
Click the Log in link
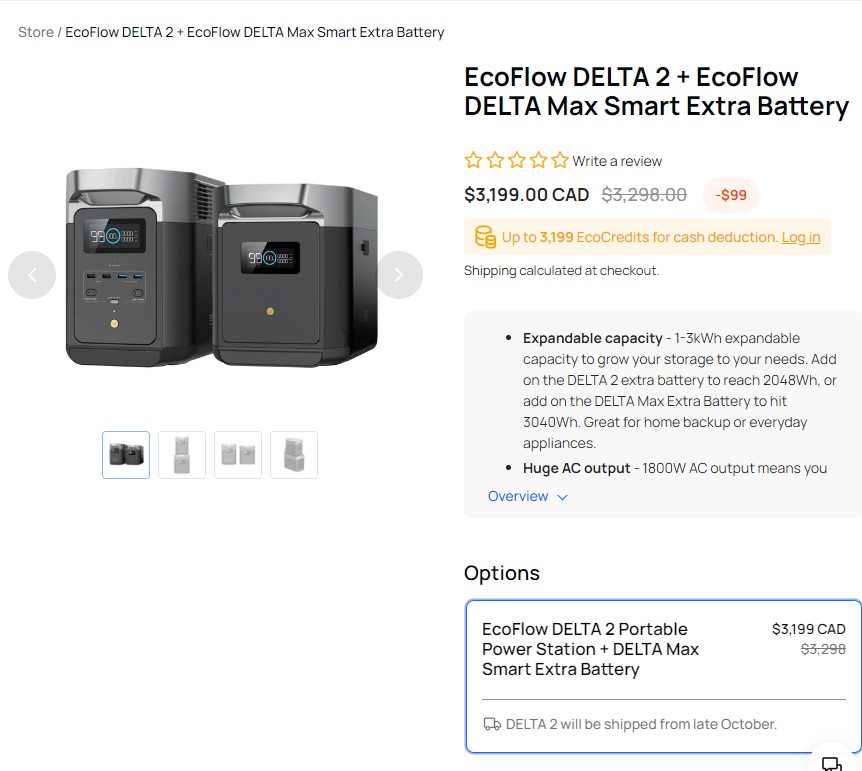[x=801, y=237]
